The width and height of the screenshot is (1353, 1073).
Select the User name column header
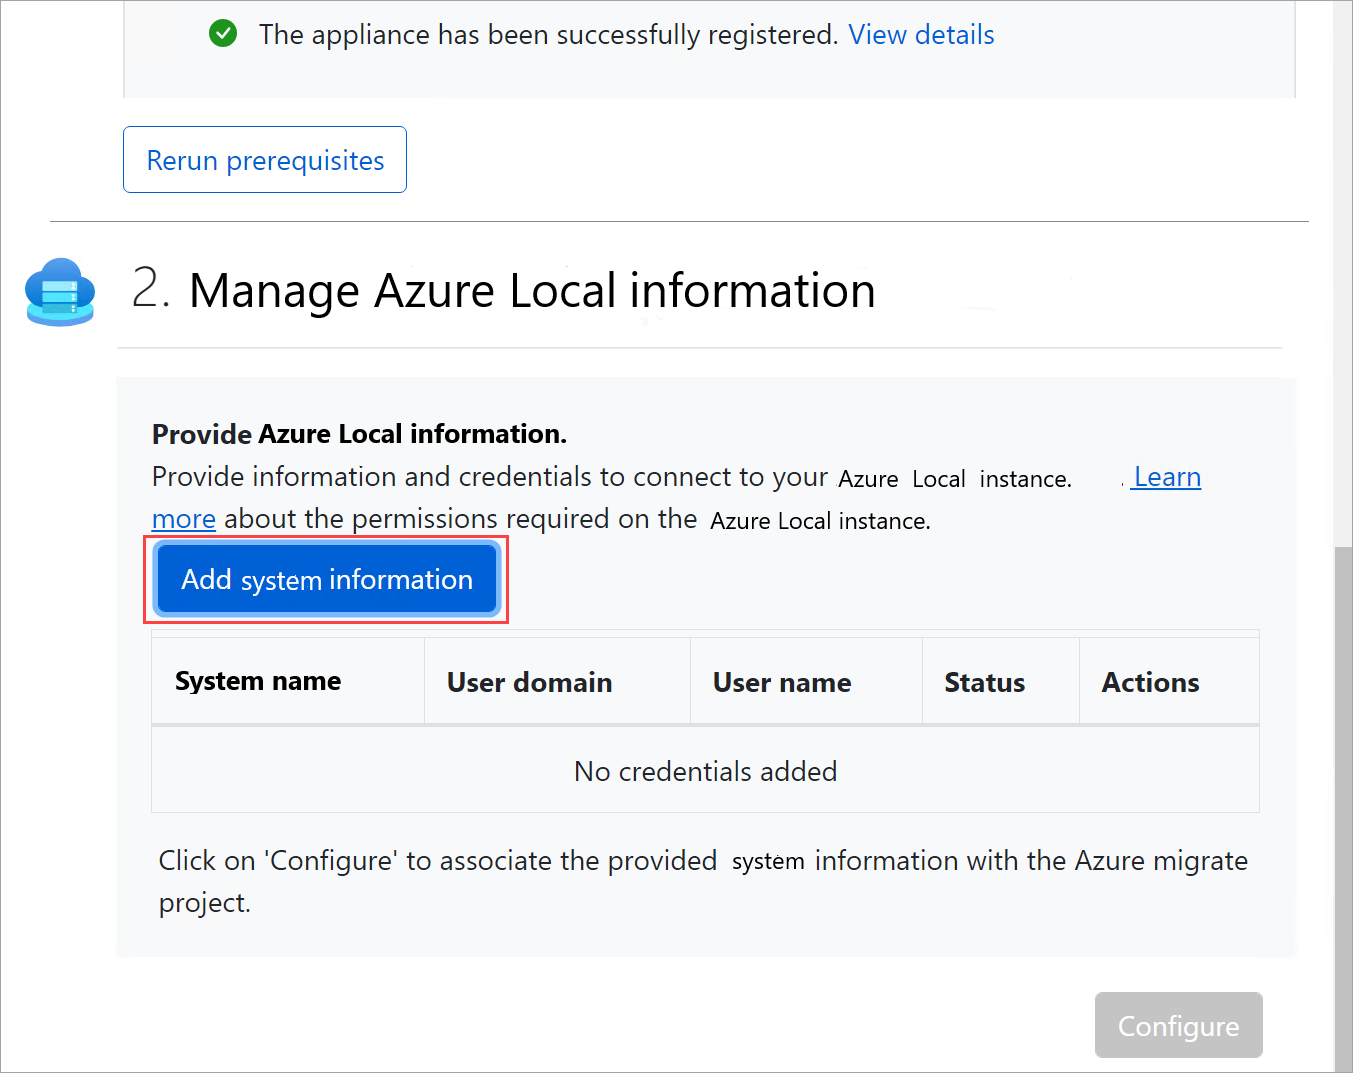[782, 681]
